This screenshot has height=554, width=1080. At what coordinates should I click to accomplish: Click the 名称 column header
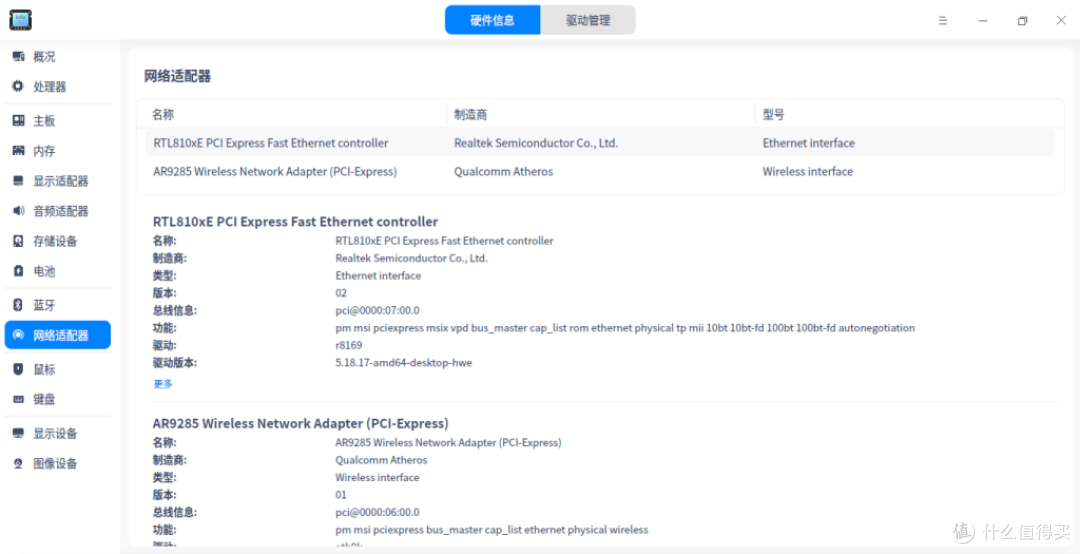point(163,114)
